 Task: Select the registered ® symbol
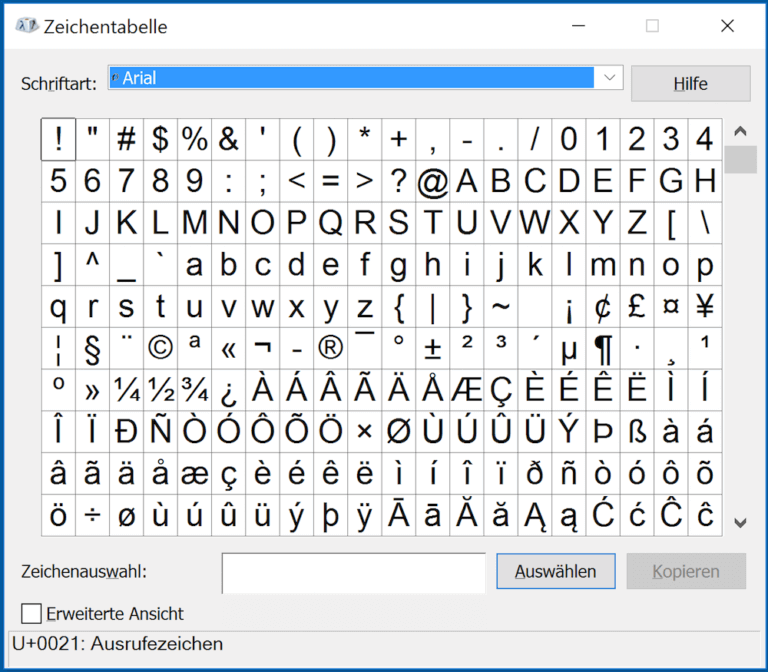pyautogui.click(x=331, y=348)
